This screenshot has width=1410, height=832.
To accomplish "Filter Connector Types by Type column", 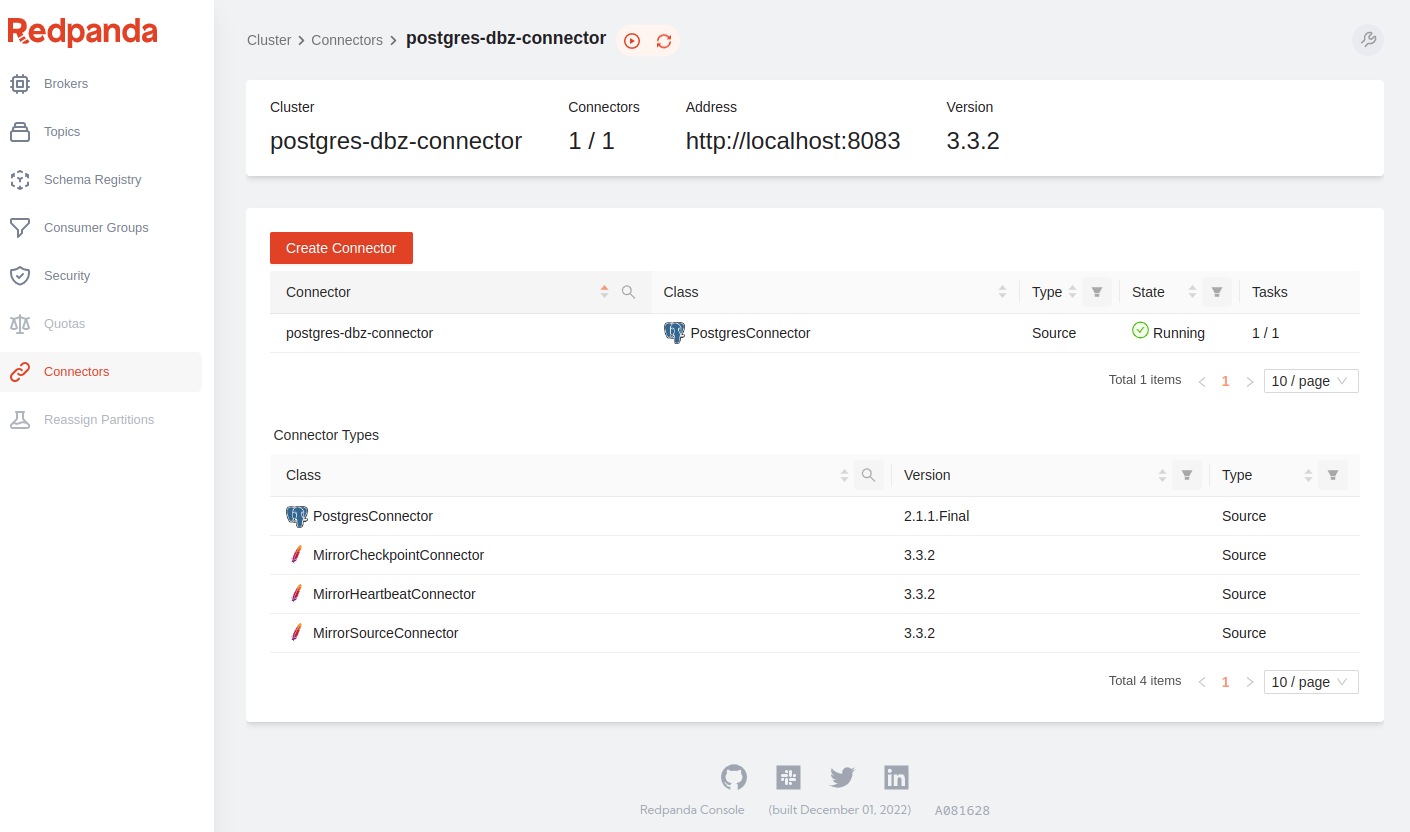I will tap(1333, 475).
